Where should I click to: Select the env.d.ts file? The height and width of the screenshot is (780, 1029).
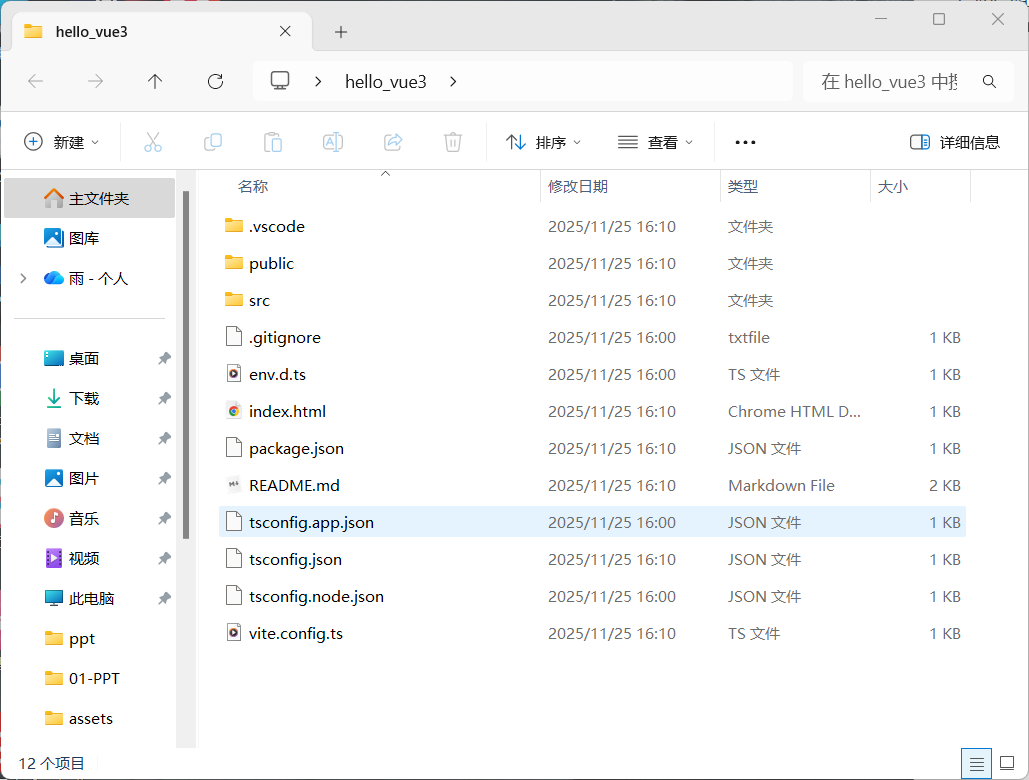[592, 374]
